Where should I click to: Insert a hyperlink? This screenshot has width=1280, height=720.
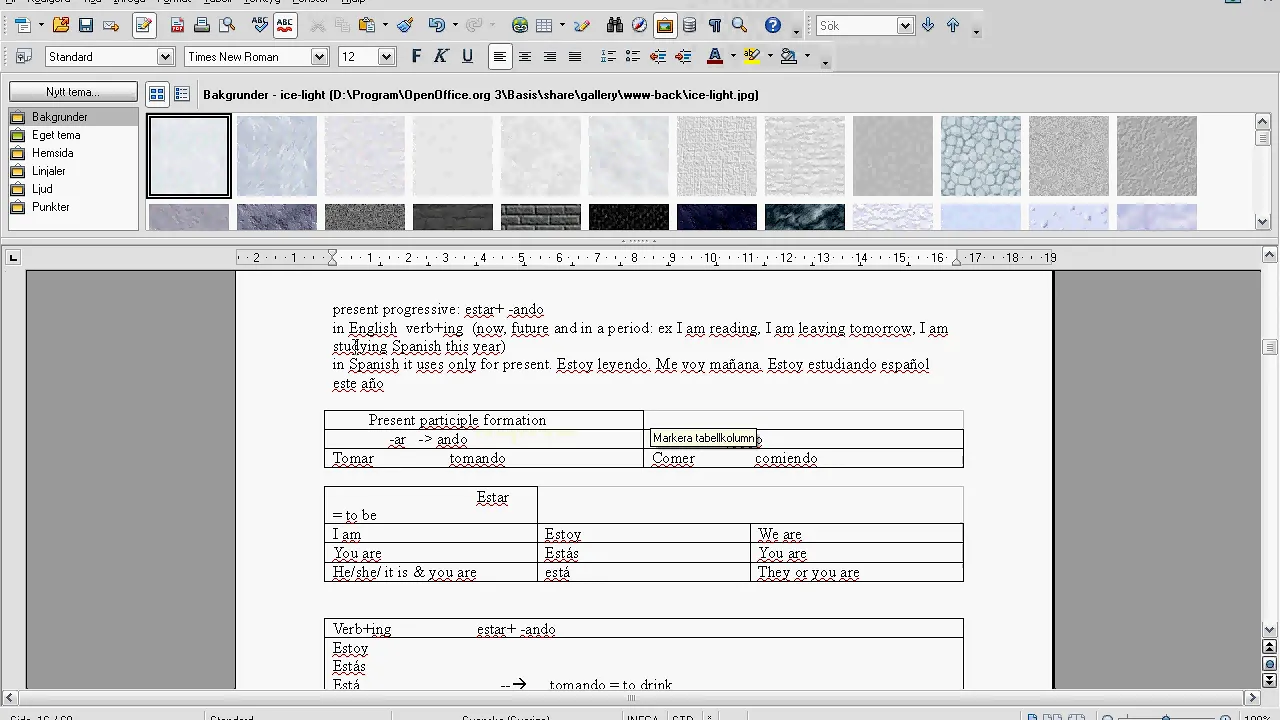tap(520, 26)
